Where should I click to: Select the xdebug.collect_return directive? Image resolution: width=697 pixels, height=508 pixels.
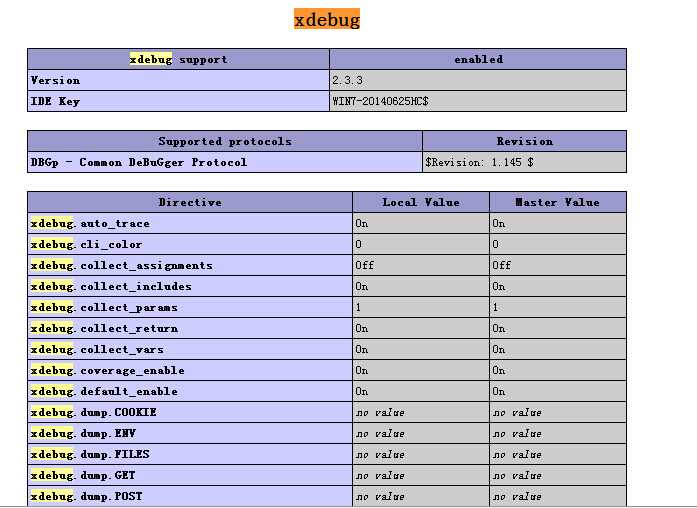click(x=190, y=328)
